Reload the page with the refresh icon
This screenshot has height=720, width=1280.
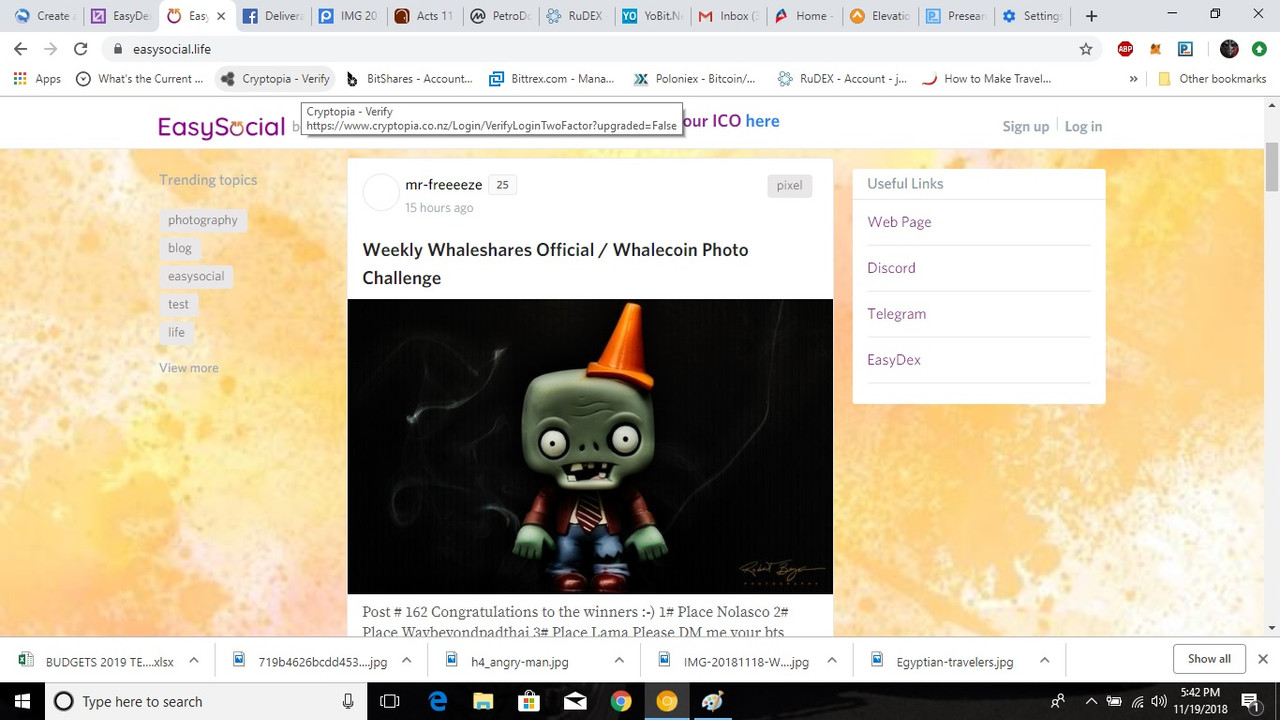(x=81, y=49)
